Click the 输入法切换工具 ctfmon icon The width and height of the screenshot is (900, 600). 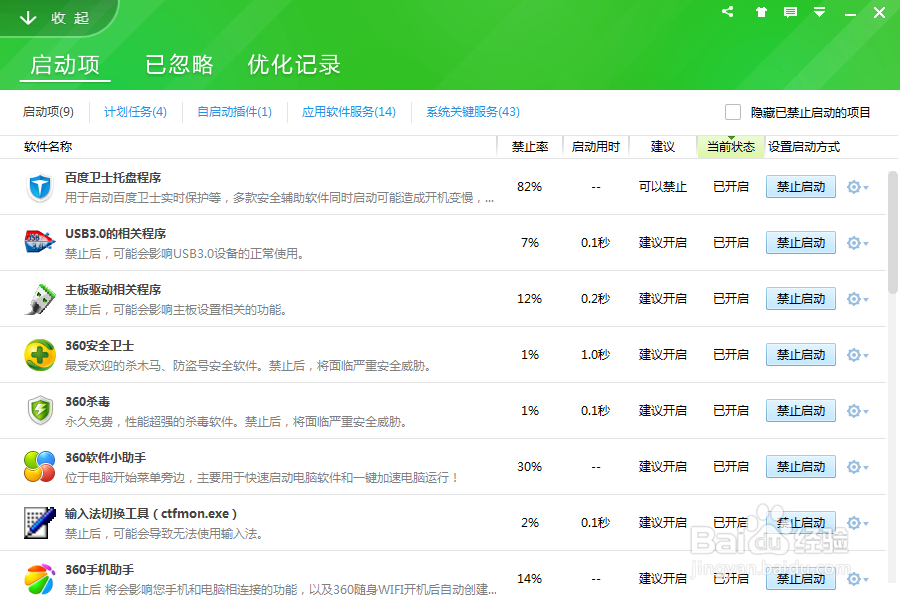(x=40, y=522)
